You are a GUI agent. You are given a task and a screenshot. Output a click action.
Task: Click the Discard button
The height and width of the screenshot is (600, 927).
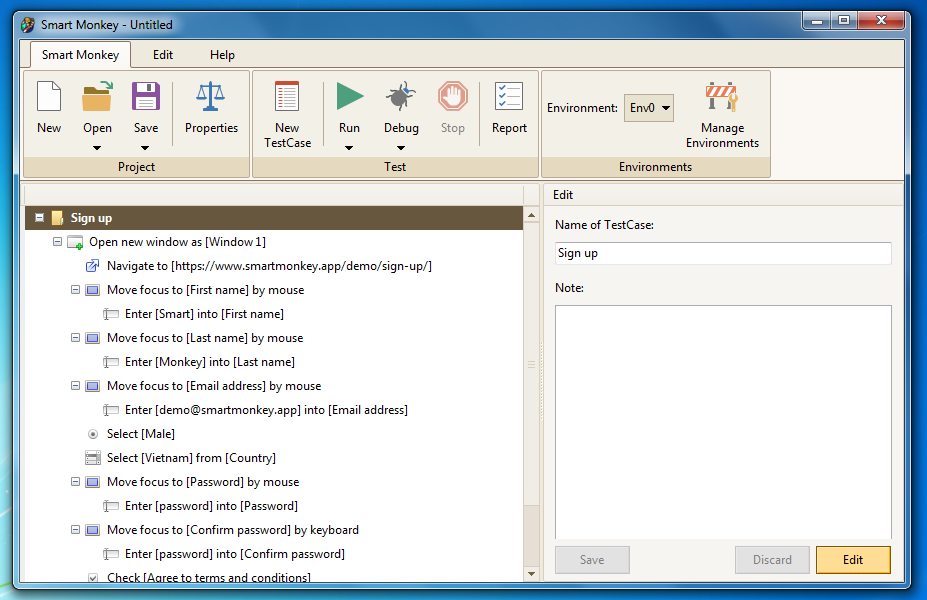pyautogui.click(x=772, y=560)
